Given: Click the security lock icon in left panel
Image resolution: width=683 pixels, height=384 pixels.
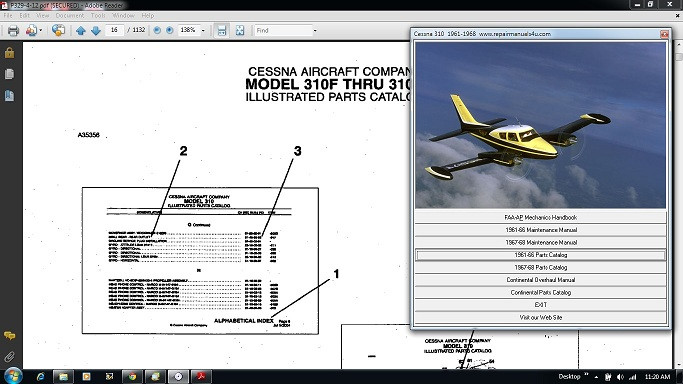Looking at the screenshot, I should (x=10, y=53).
